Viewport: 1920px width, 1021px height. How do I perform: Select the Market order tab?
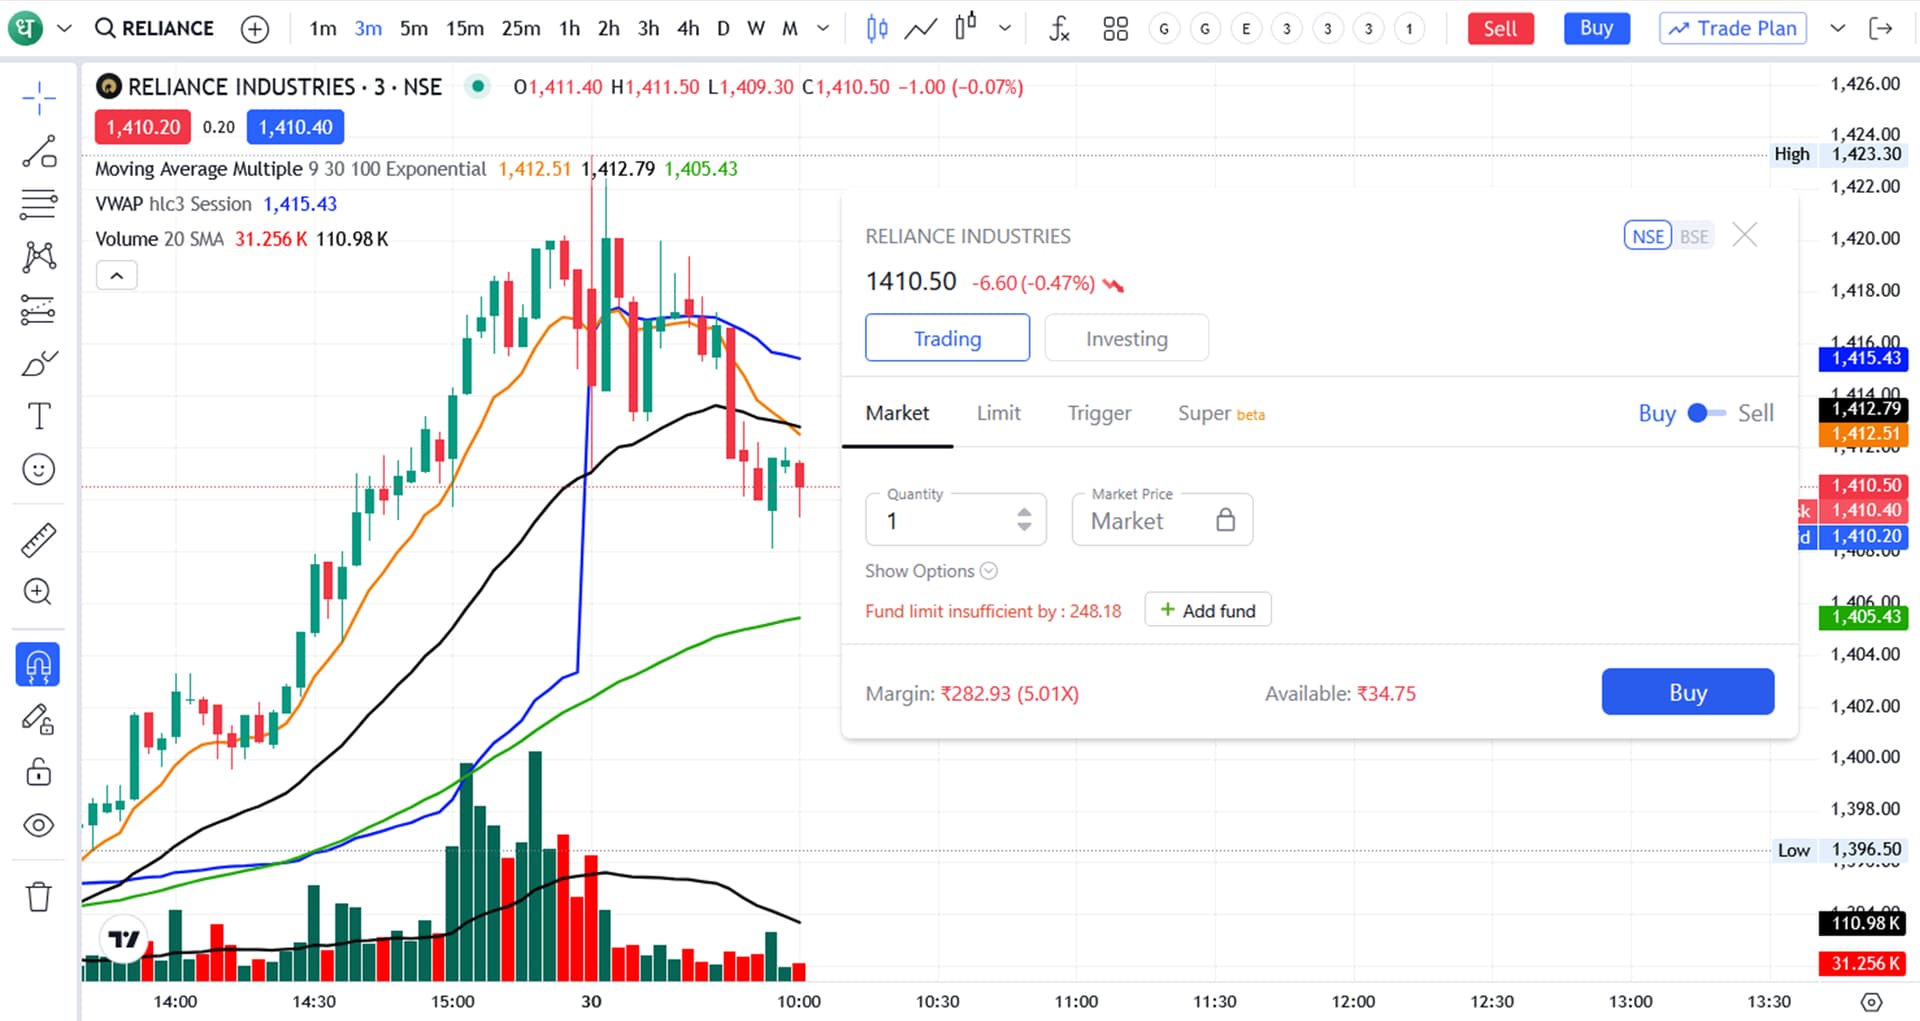coord(897,413)
